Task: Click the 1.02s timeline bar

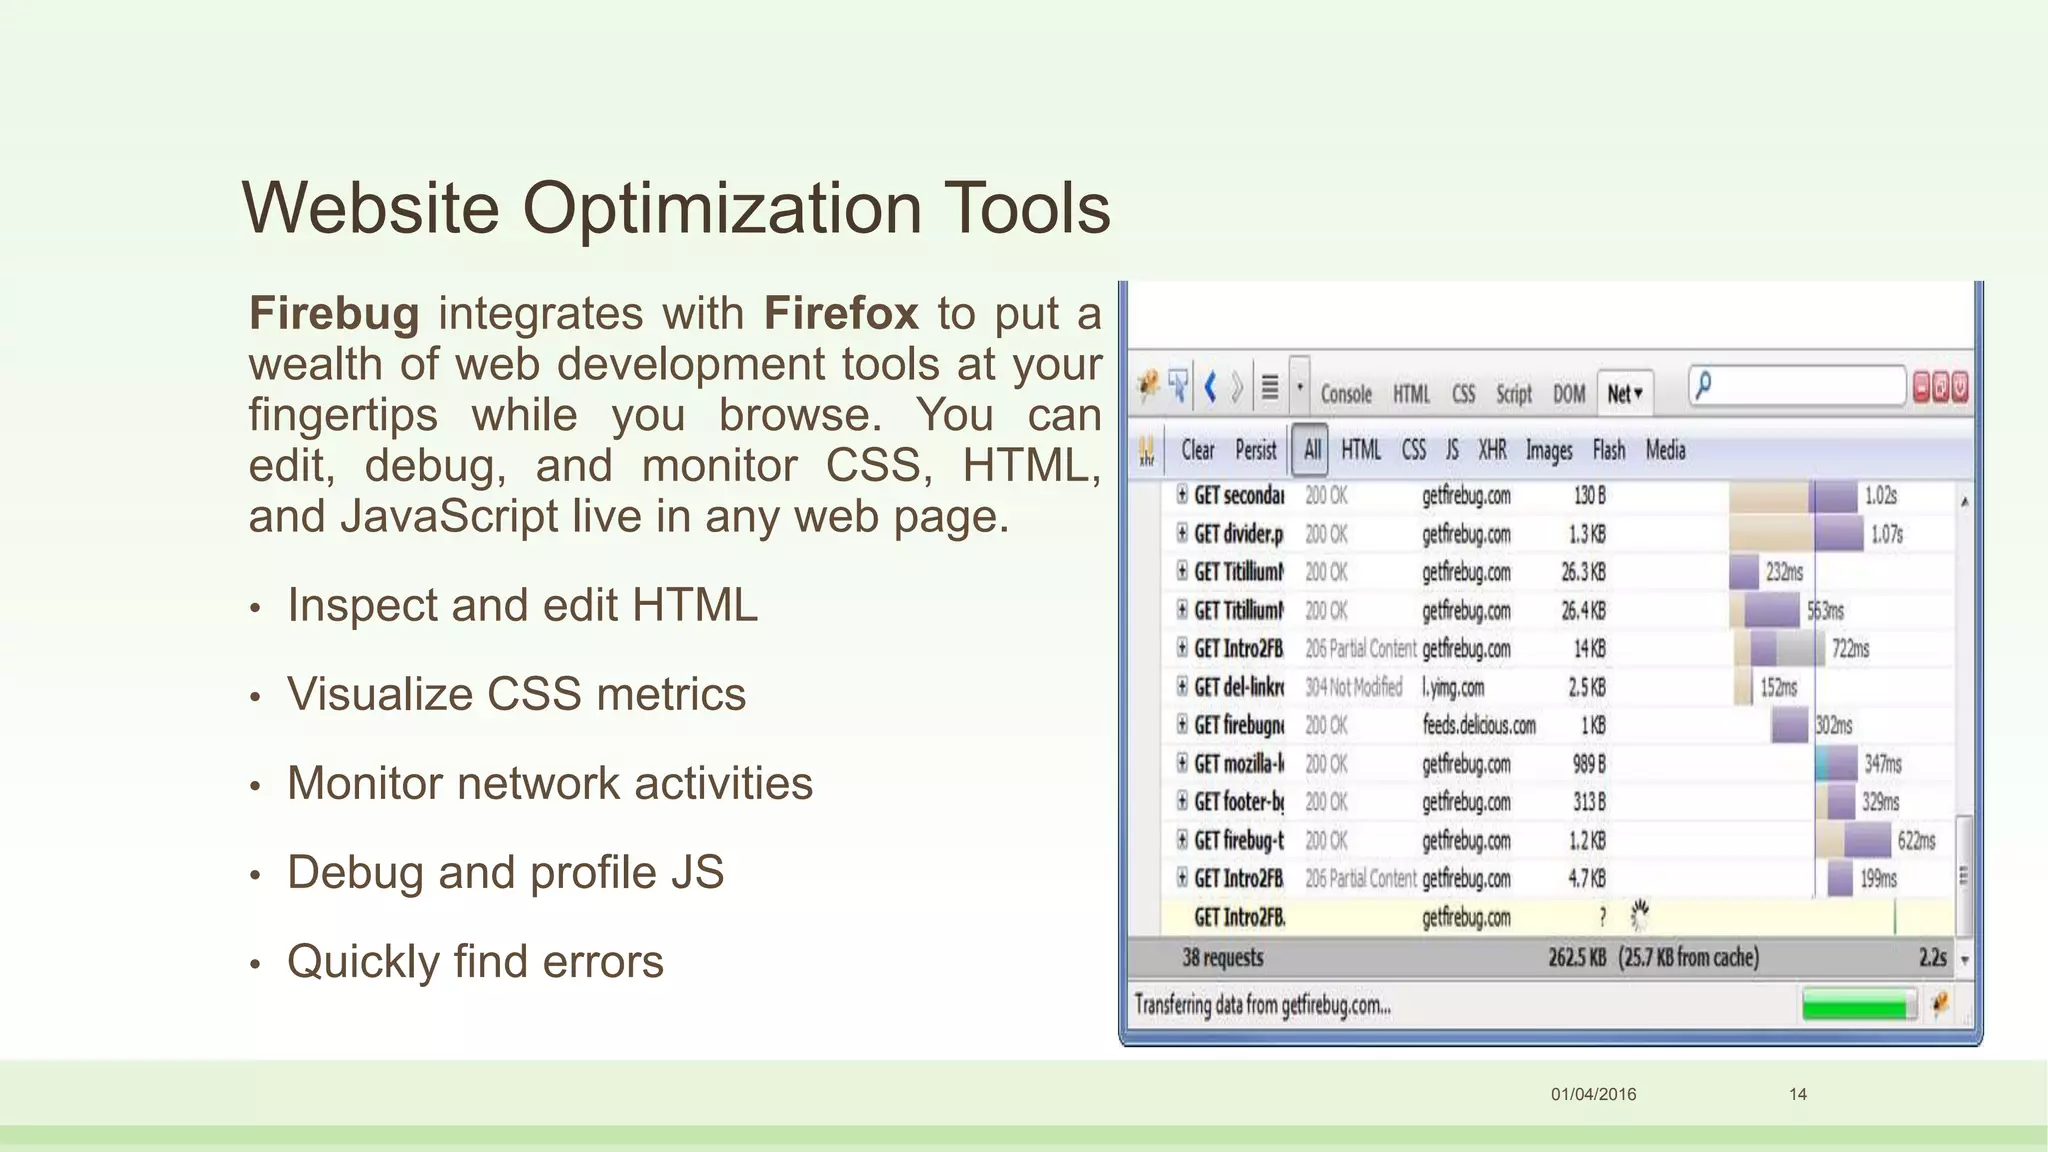Action: 1793,496
